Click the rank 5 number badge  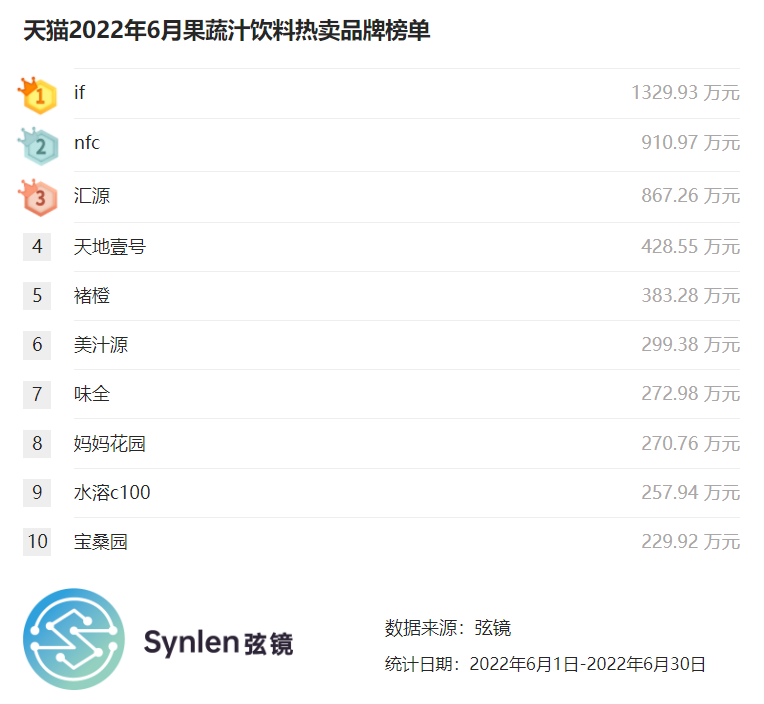[x=37, y=296]
